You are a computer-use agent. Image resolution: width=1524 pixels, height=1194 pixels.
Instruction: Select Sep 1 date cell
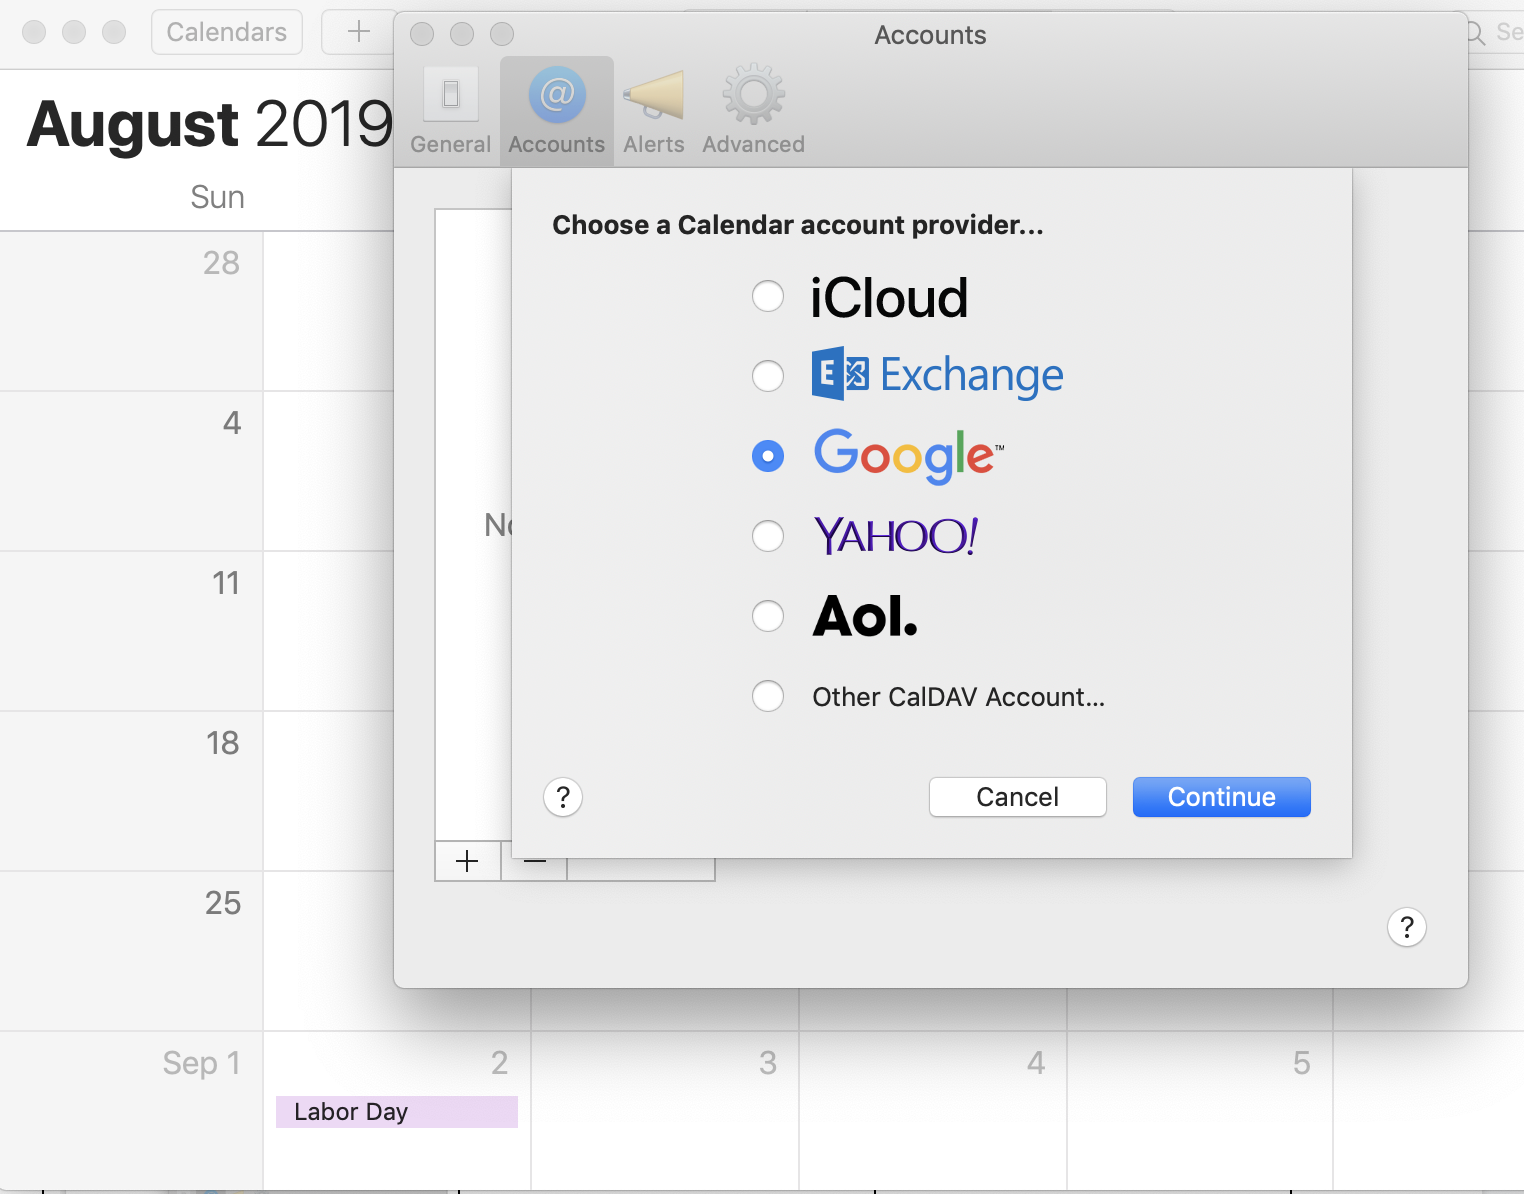click(131, 1111)
